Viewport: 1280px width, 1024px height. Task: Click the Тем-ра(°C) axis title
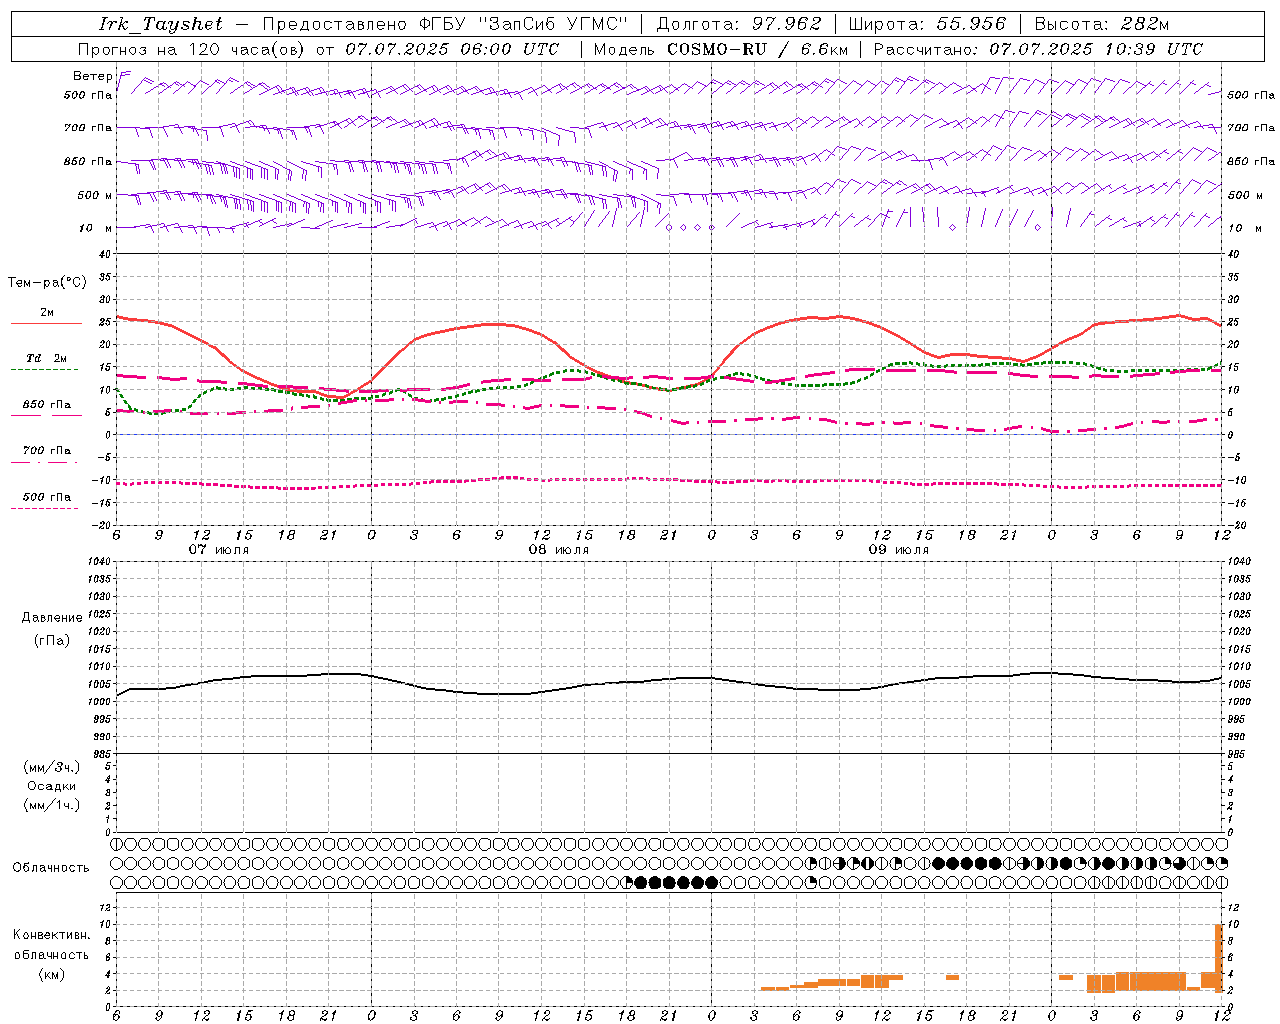(47, 283)
